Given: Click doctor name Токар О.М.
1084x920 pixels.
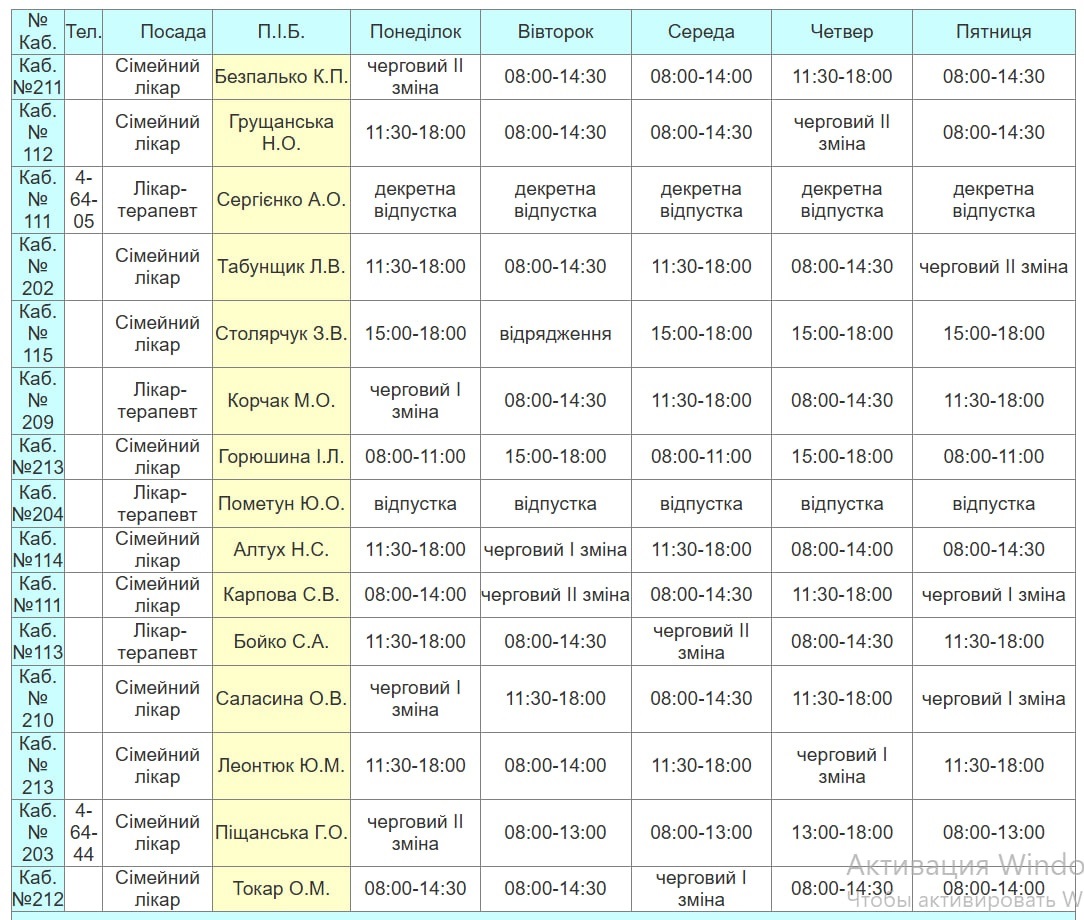Looking at the screenshot, I should point(281,889).
